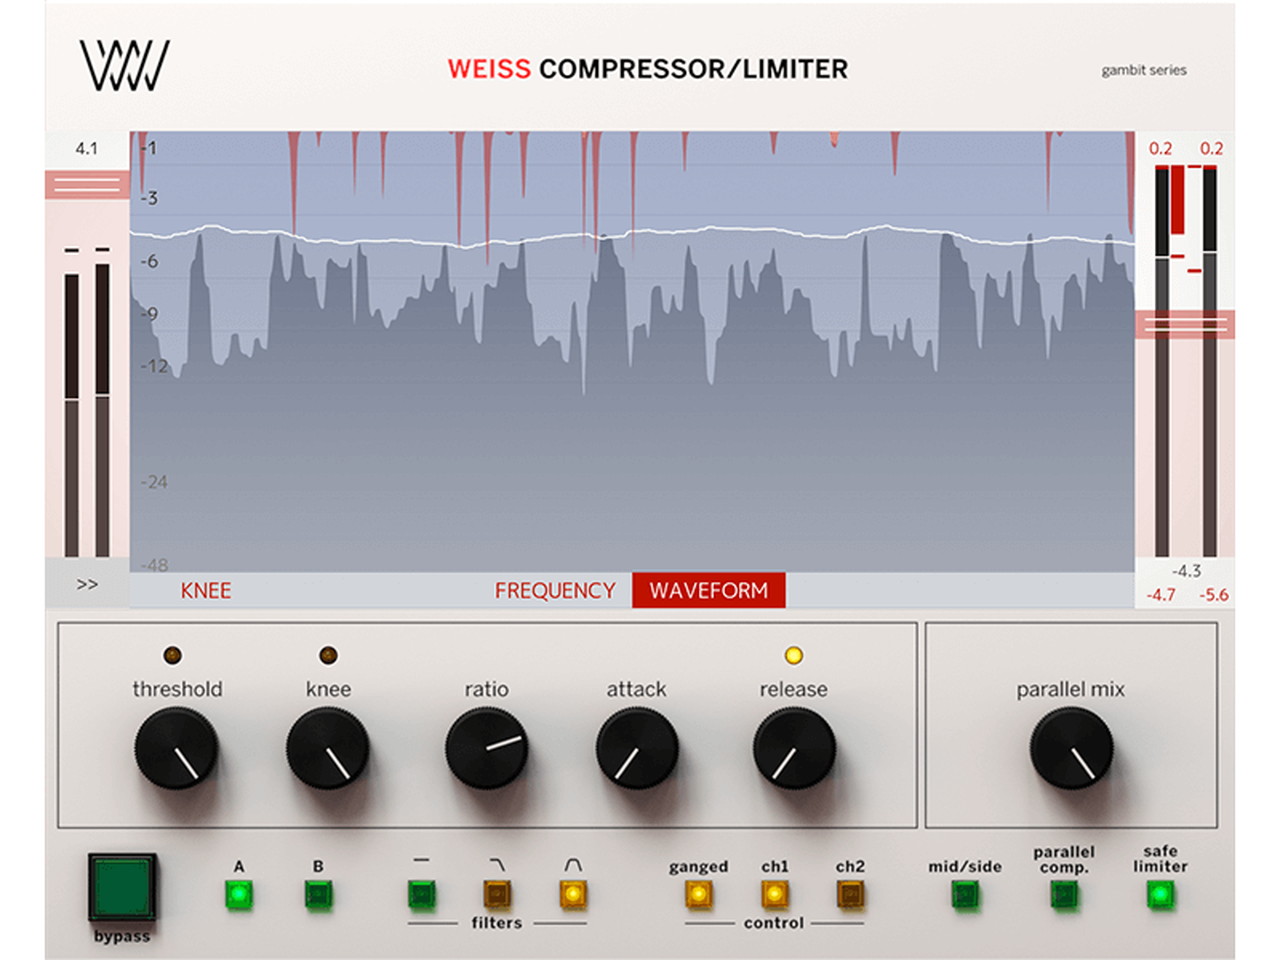The height and width of the screenshot is (960, 1280).
Task: Select the WAVEFORM view tab
Action: [708, 591]
